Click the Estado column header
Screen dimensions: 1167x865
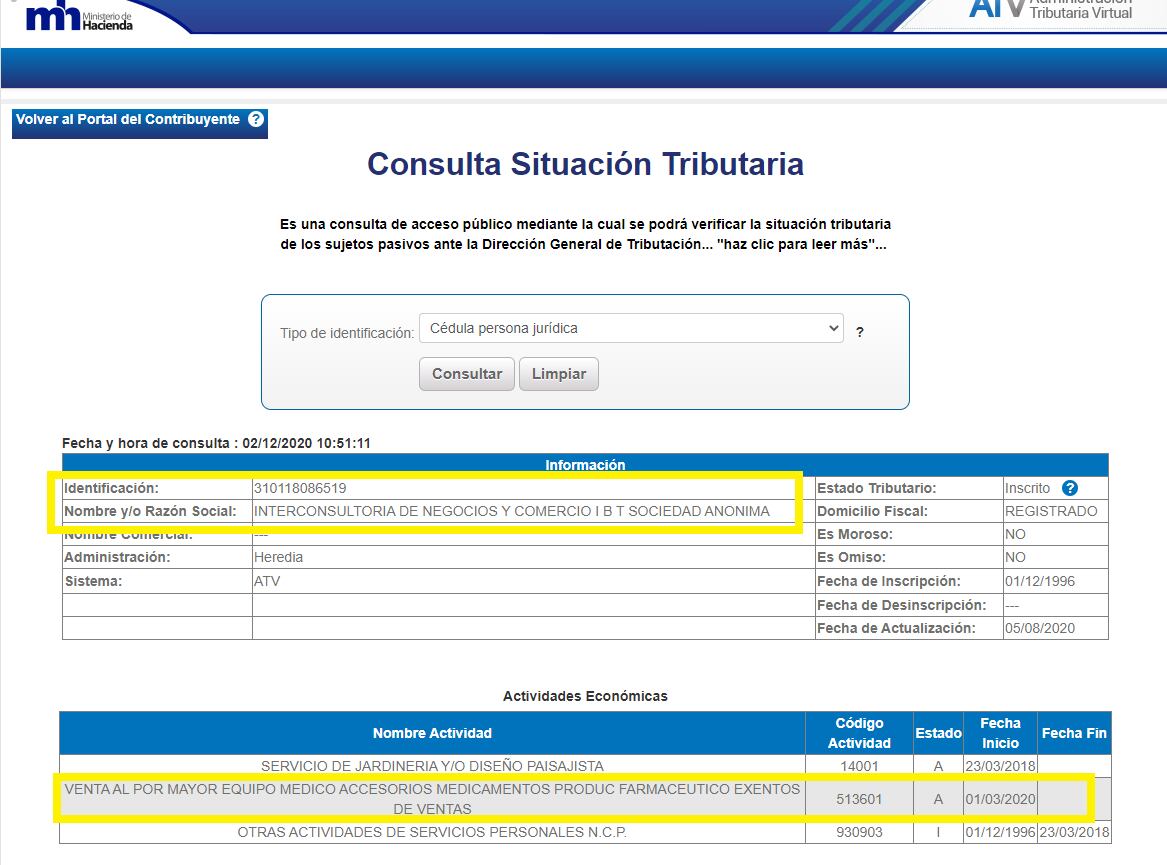click(938, 733)
